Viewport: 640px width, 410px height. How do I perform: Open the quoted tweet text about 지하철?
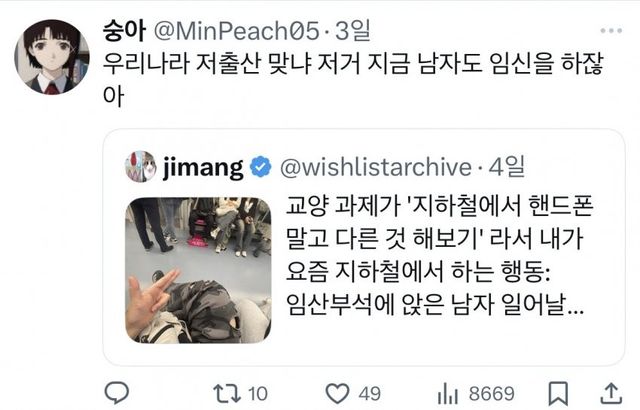click(x=439, y=255)
